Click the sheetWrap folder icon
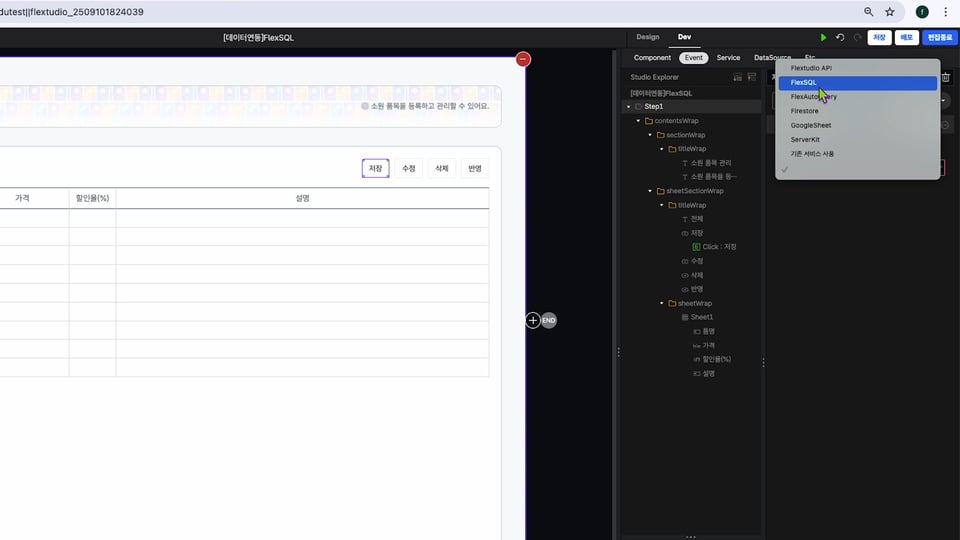Screen dimensions: 960x540 (x=672, y=303)
